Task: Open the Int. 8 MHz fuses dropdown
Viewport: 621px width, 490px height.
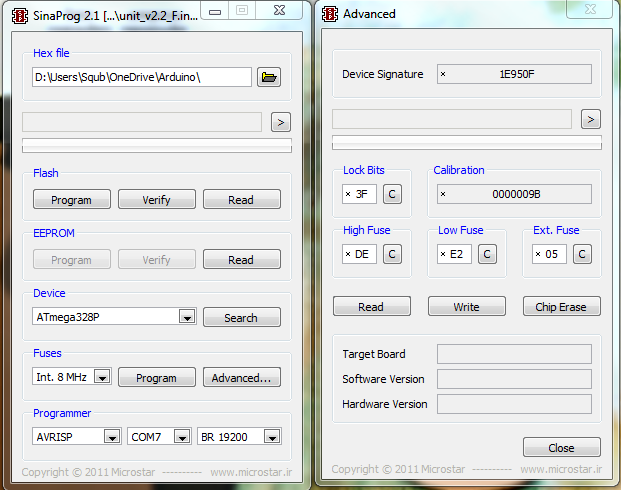Action: [x=101, y=377]
